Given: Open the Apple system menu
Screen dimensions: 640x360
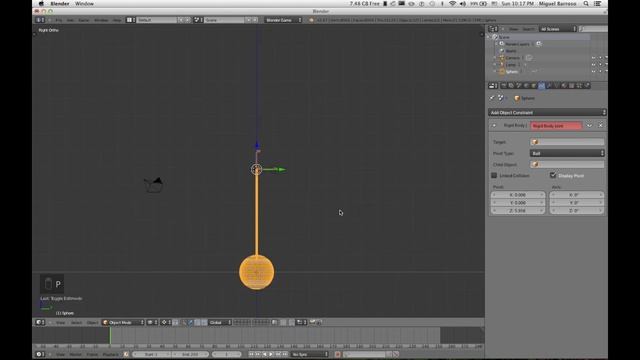Looking at the screenshot, I should coord(41,4).
